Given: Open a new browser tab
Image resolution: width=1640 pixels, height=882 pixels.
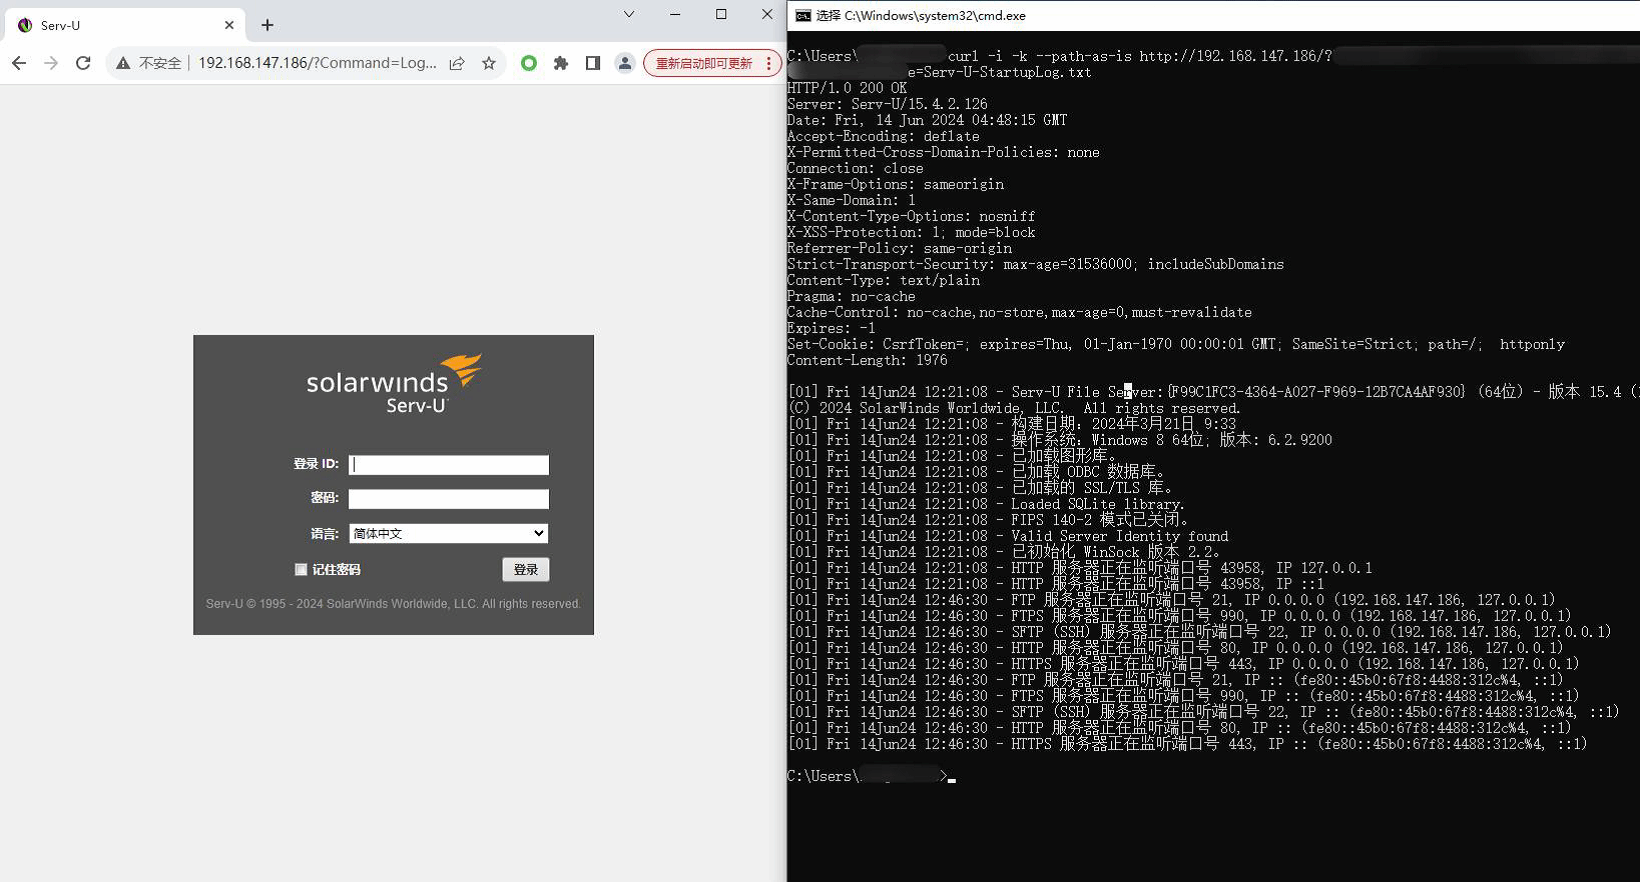Looking at the screenshot, I should click(x=267, y=25).
